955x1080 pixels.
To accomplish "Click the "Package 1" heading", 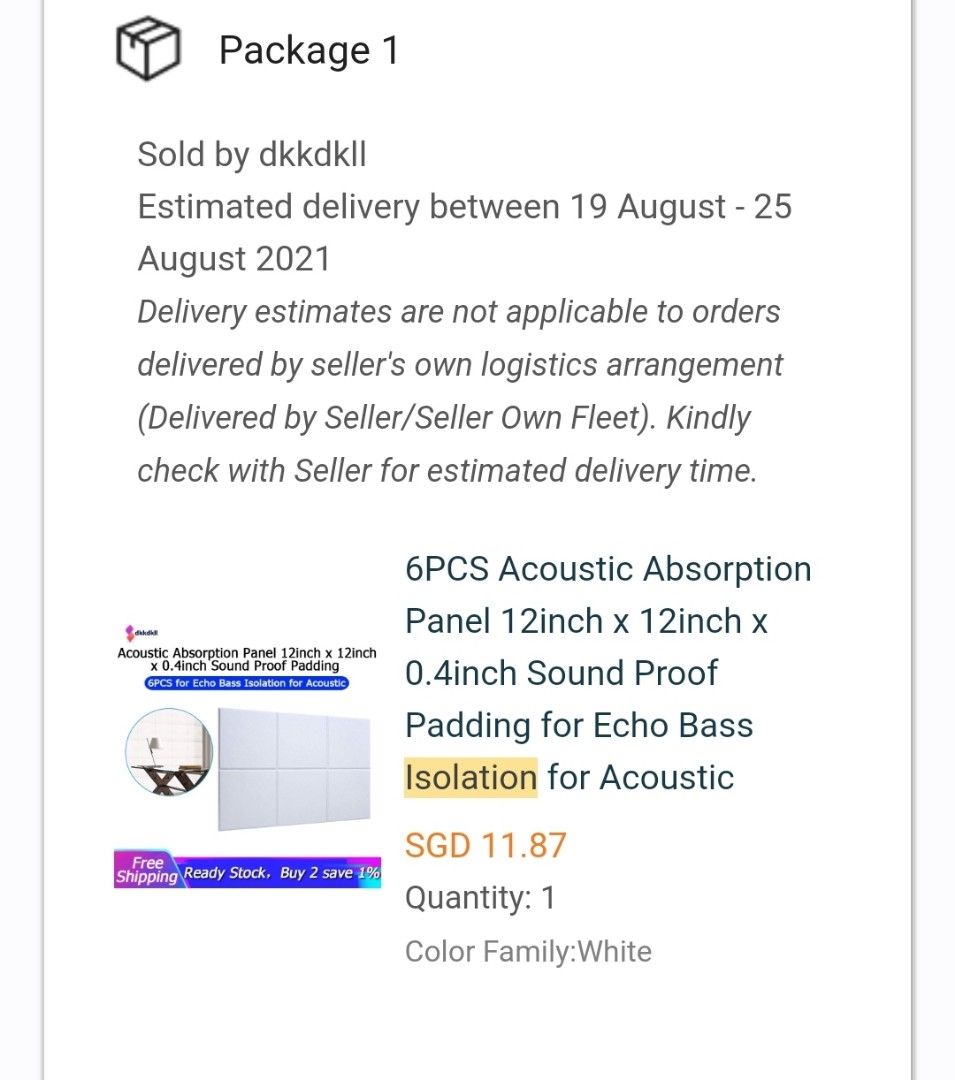I will click(309, 50).
